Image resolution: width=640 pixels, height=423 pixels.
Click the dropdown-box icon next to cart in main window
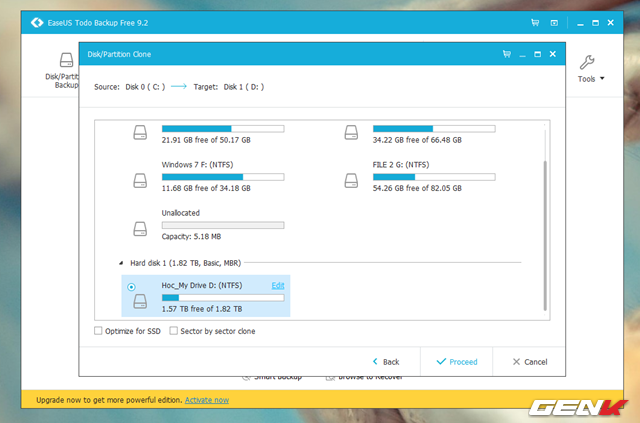pyautogui.click(x=554, y=23)
